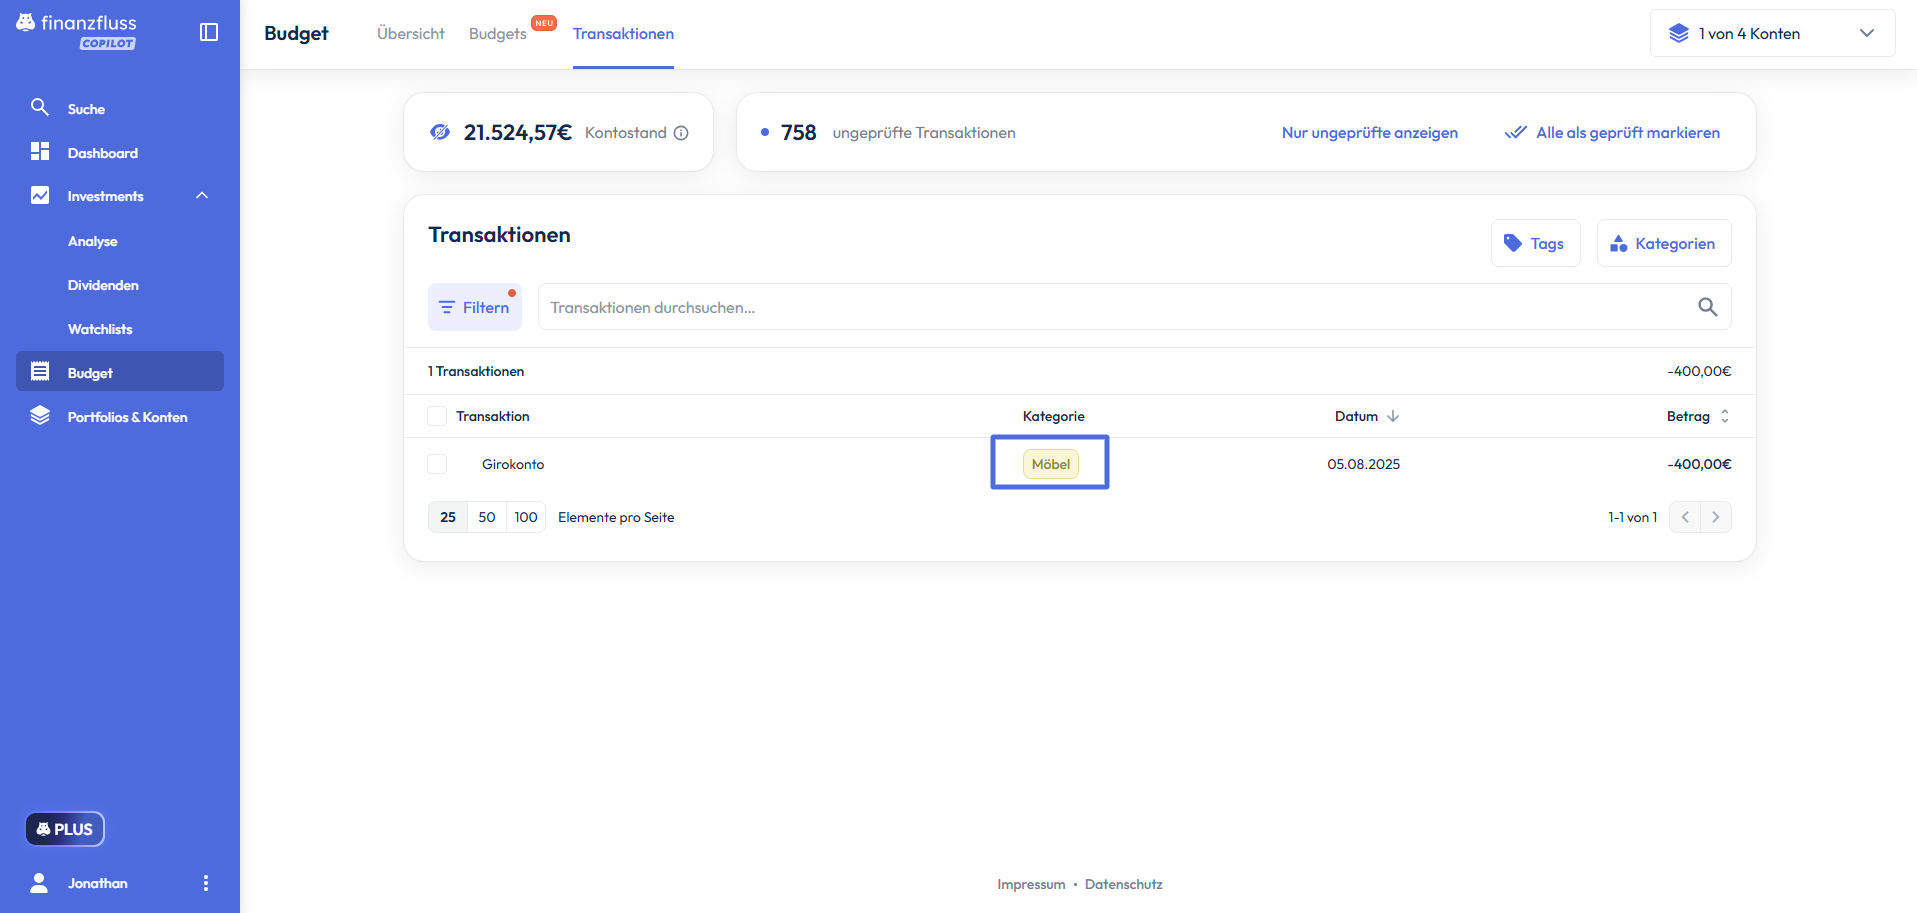The height and width of the screenshot is (913, 1917).
Task: Toggle hidden balance eye icon
Action: (440, 132)
